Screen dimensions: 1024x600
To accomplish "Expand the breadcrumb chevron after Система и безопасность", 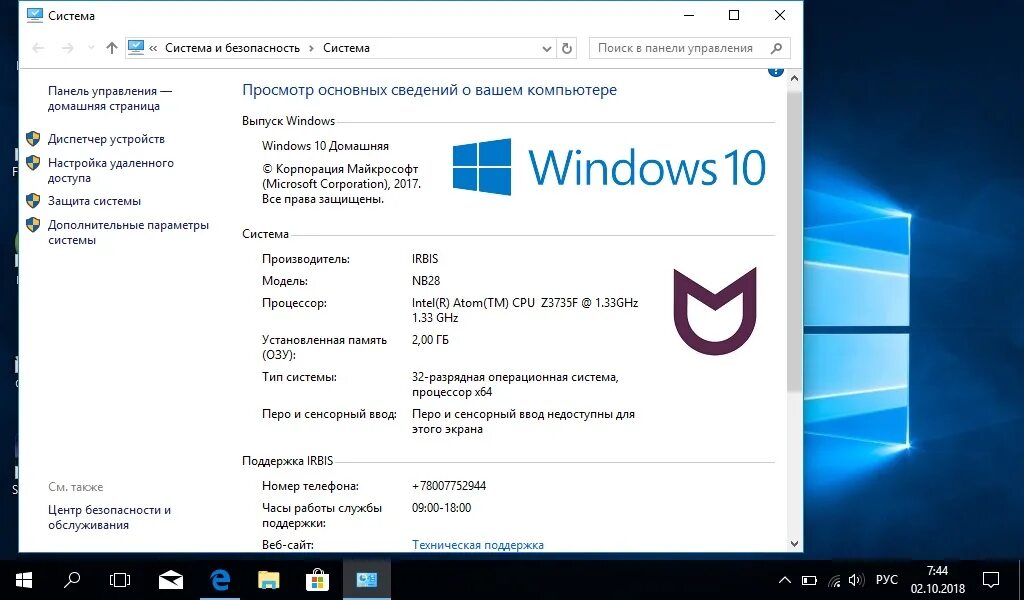I will pos(311,47).
